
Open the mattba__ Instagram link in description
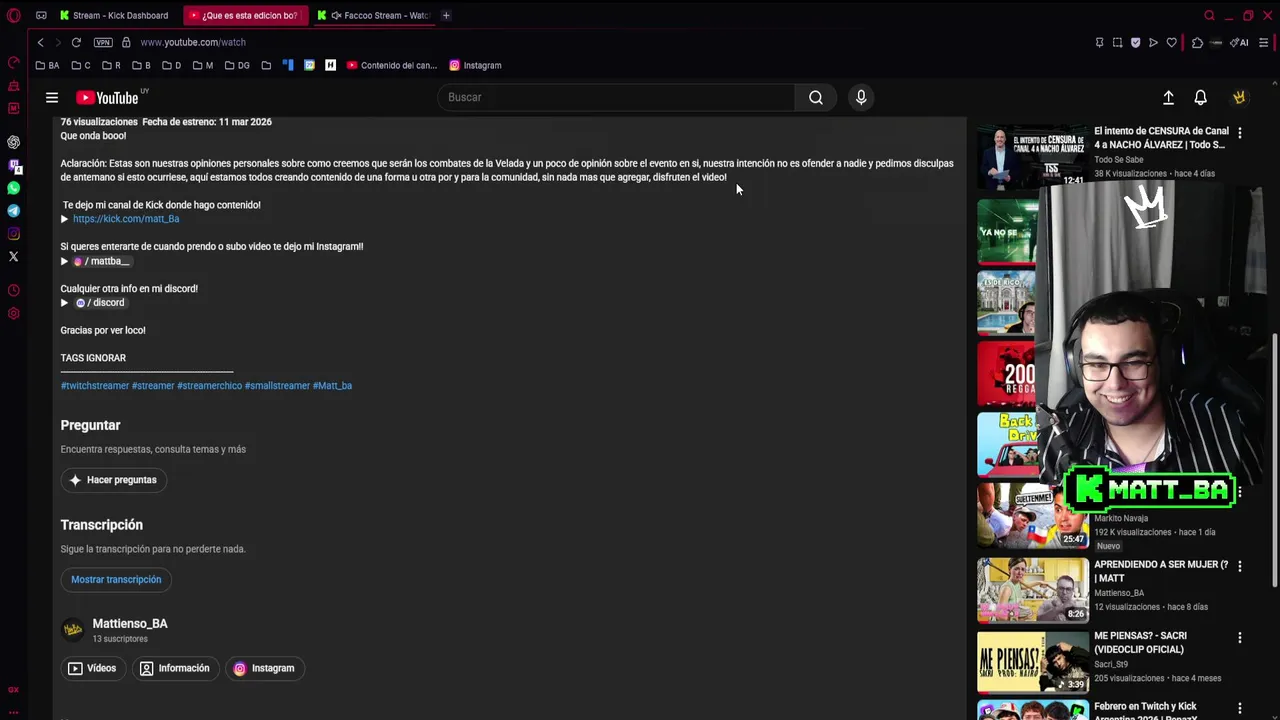point(101,261)
